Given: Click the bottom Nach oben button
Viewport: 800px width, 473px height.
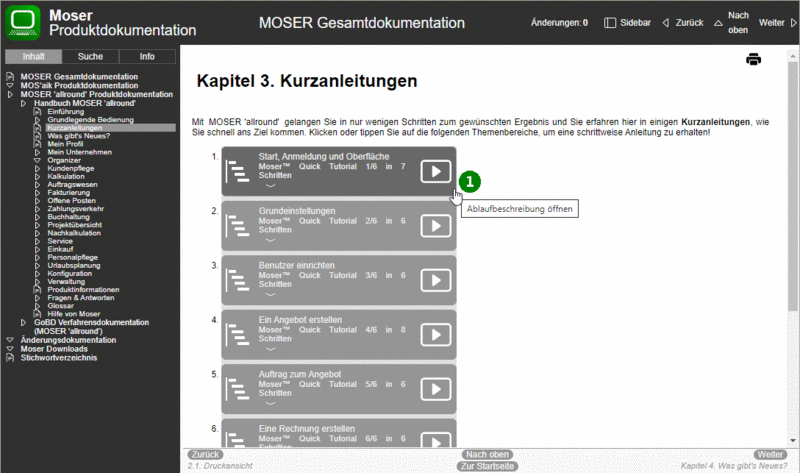Looking at the screenshot, I should tap(487, 454).
